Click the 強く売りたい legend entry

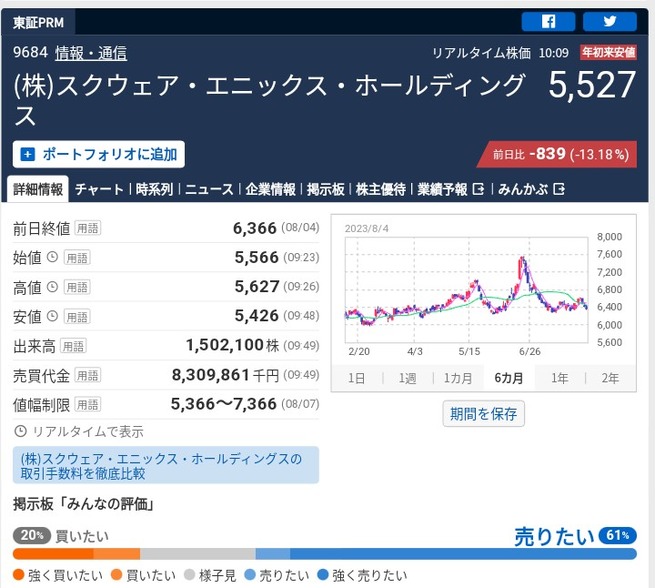[x=362, y=575]
